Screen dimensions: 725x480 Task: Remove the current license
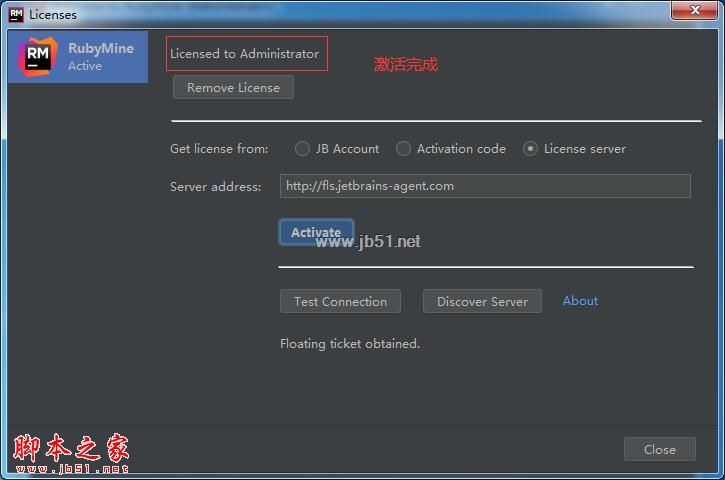click(233, 87)
